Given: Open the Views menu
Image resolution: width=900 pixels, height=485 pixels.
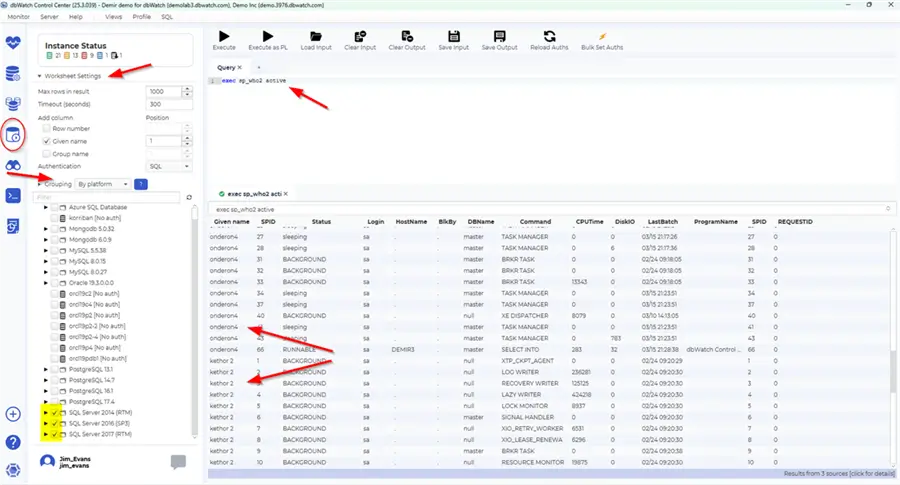Looking at the screenshot, I should [114, 17].
